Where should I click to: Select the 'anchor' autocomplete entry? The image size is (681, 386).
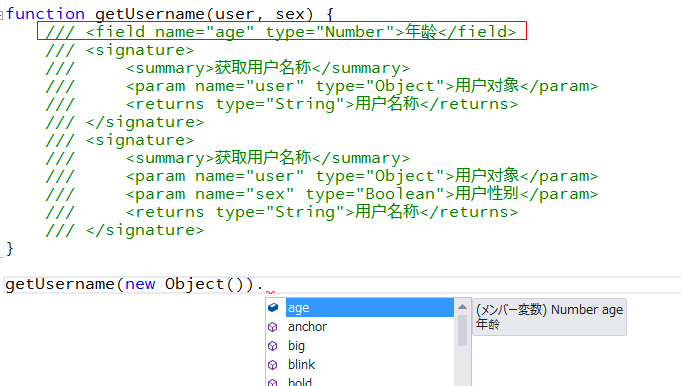click(307, 327)
